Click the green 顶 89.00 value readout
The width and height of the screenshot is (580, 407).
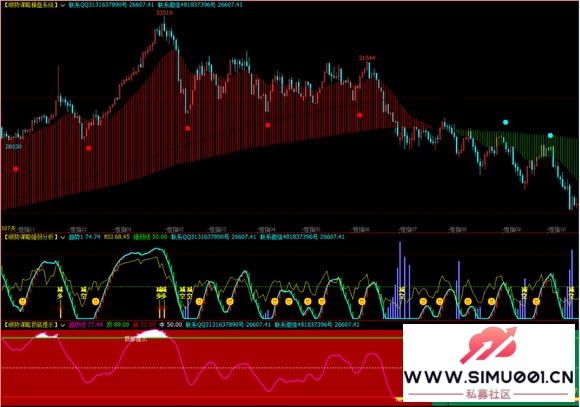118,325
